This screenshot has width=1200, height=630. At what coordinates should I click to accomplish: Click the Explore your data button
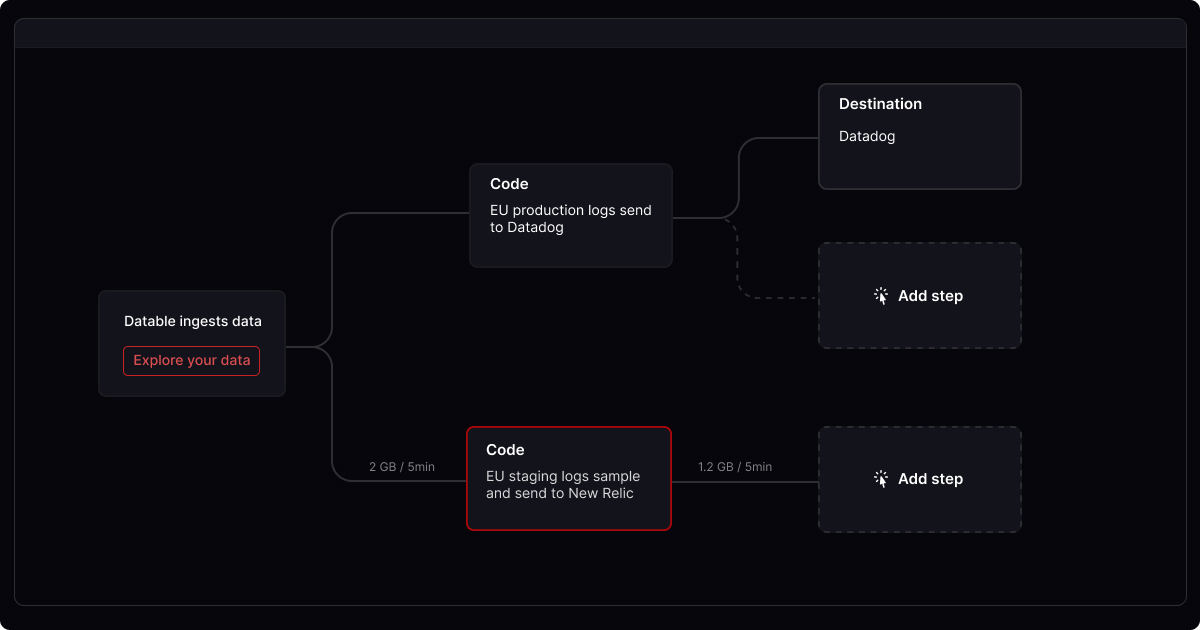click(191, 361)
